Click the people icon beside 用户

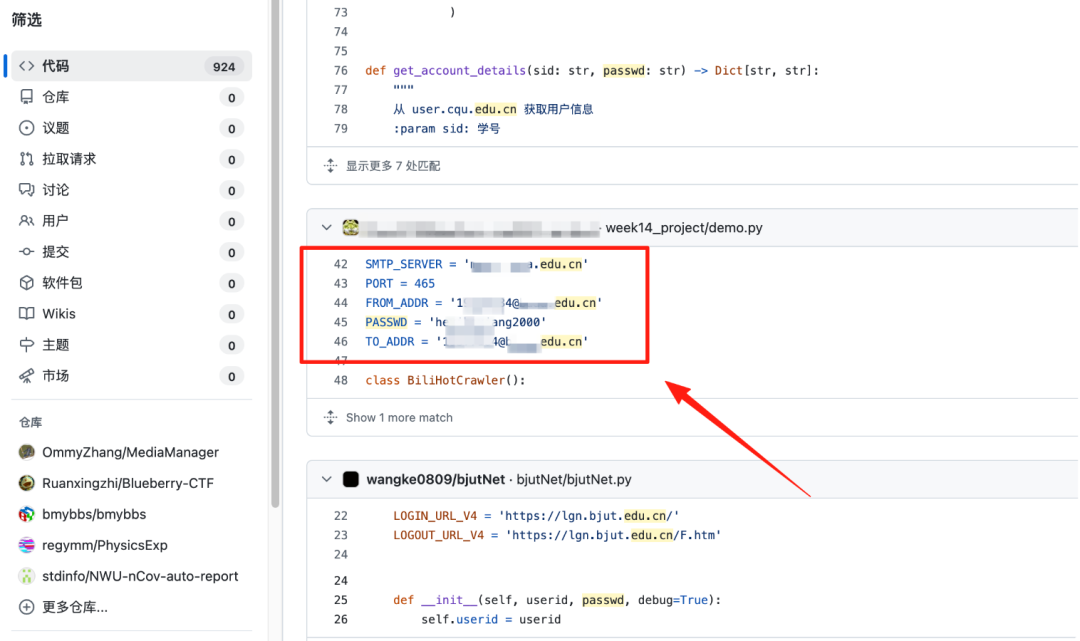(x=26, y=221)
